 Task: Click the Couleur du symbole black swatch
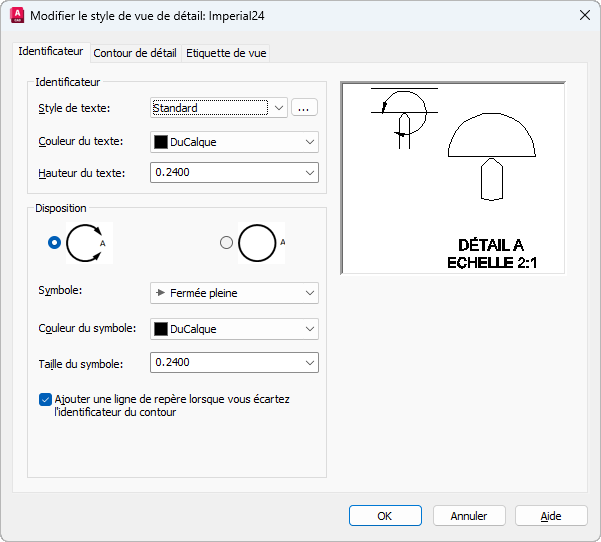161,329
